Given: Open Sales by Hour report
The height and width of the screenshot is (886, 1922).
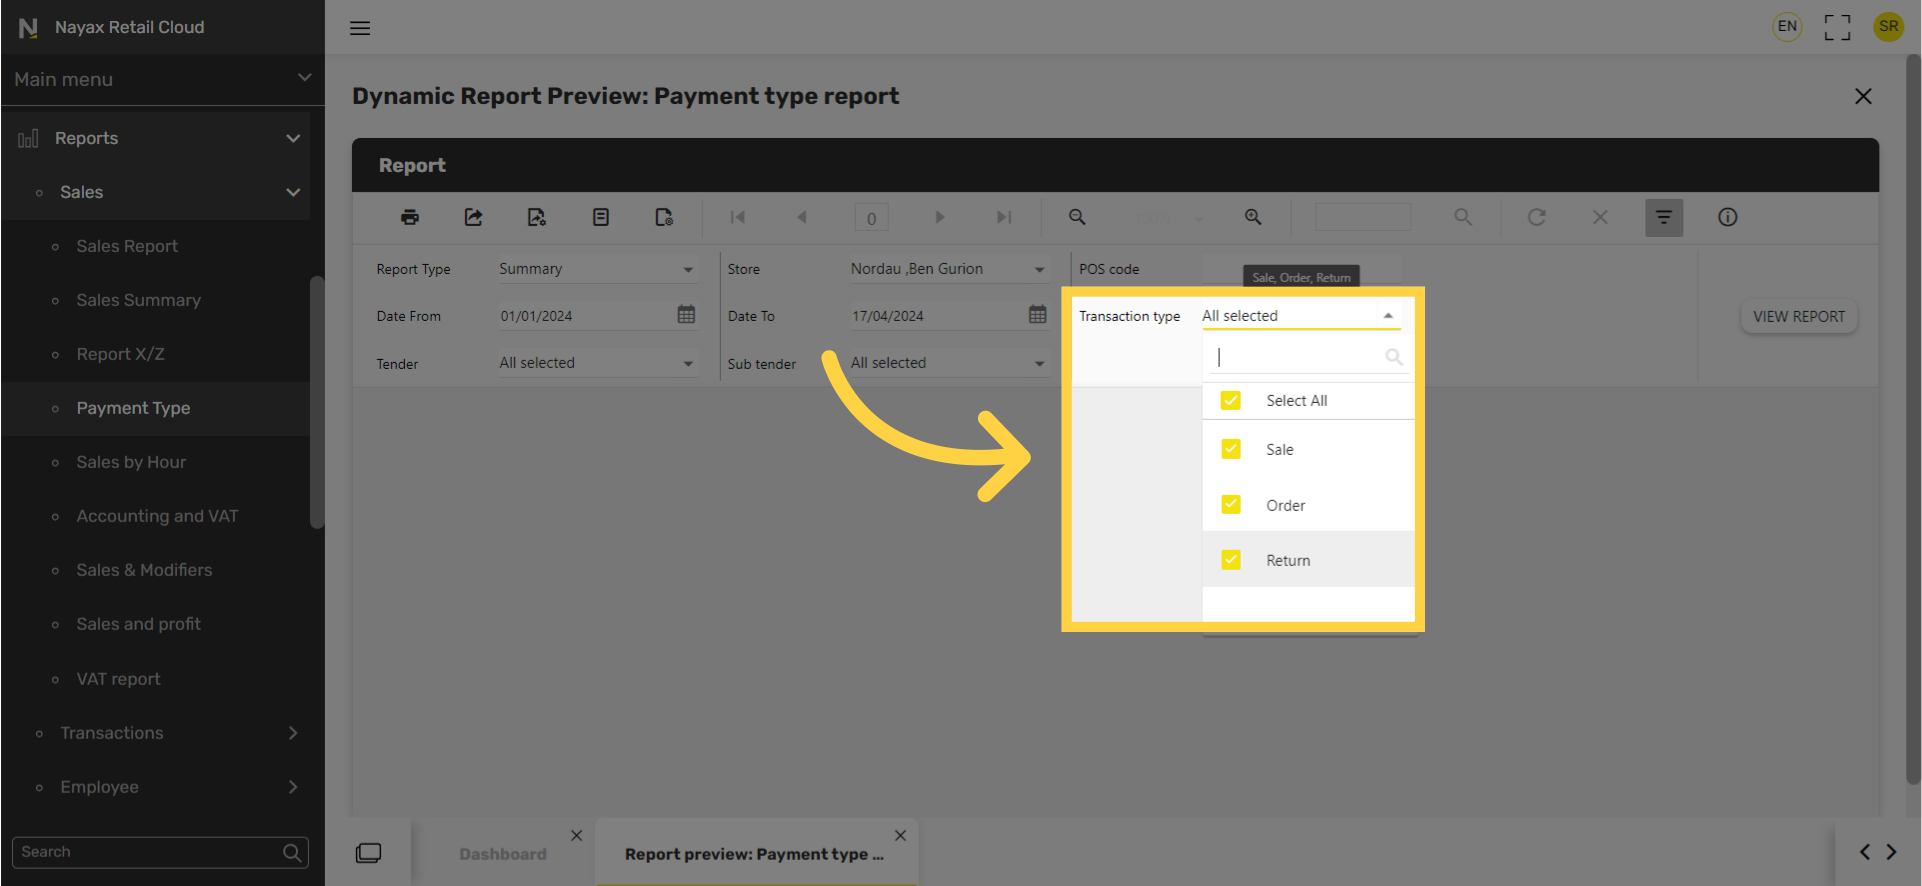Looking at the screenshot, I should (131, 462).
